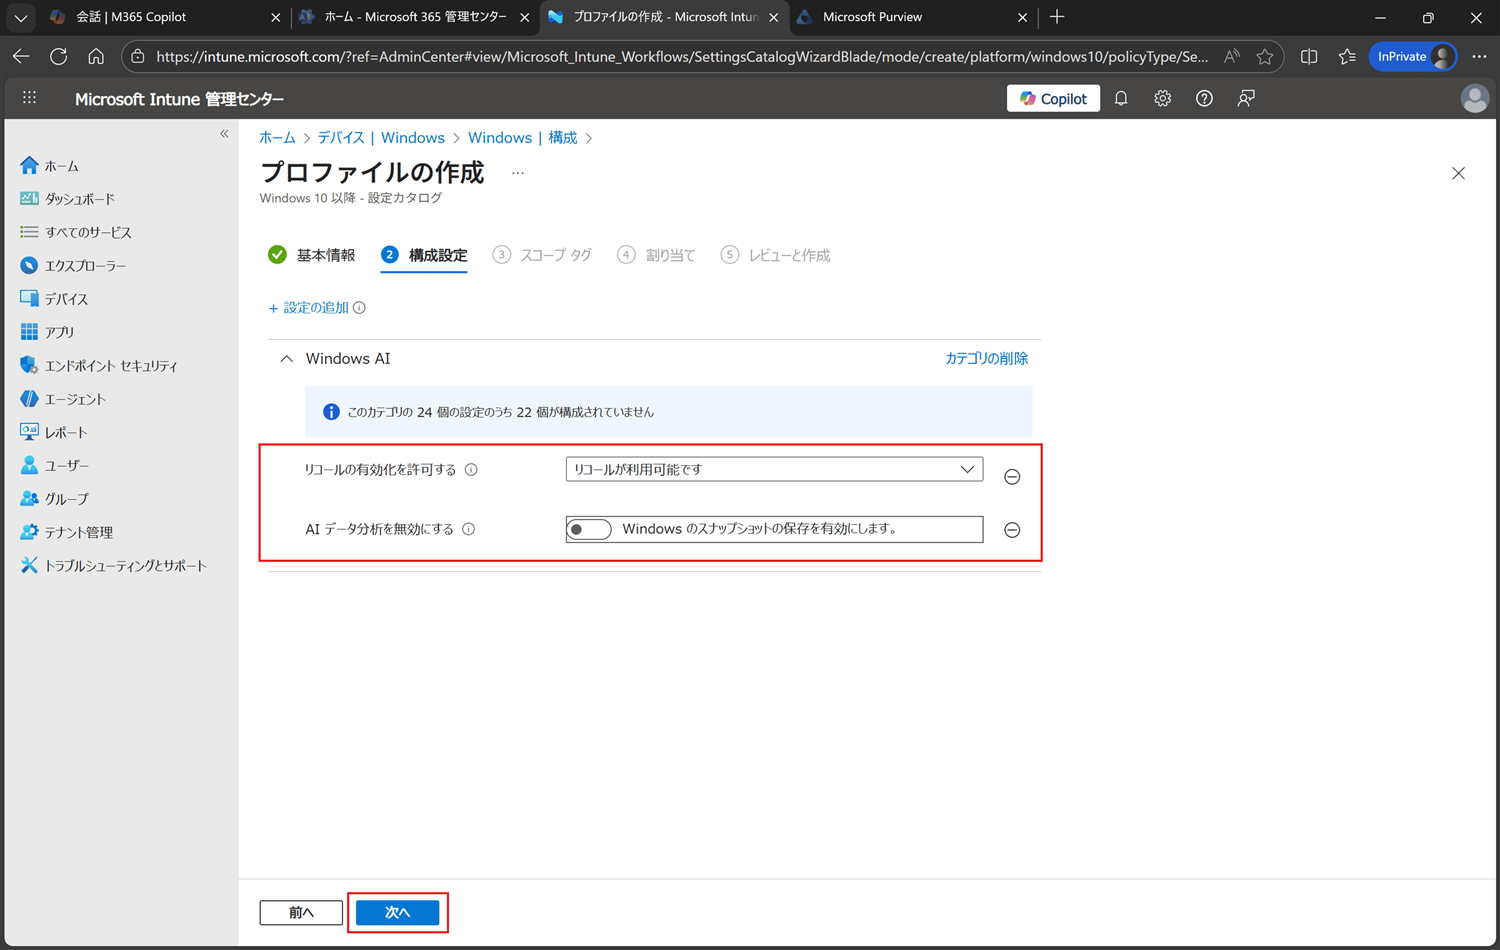Click the 前へ button

coord(301,912)
